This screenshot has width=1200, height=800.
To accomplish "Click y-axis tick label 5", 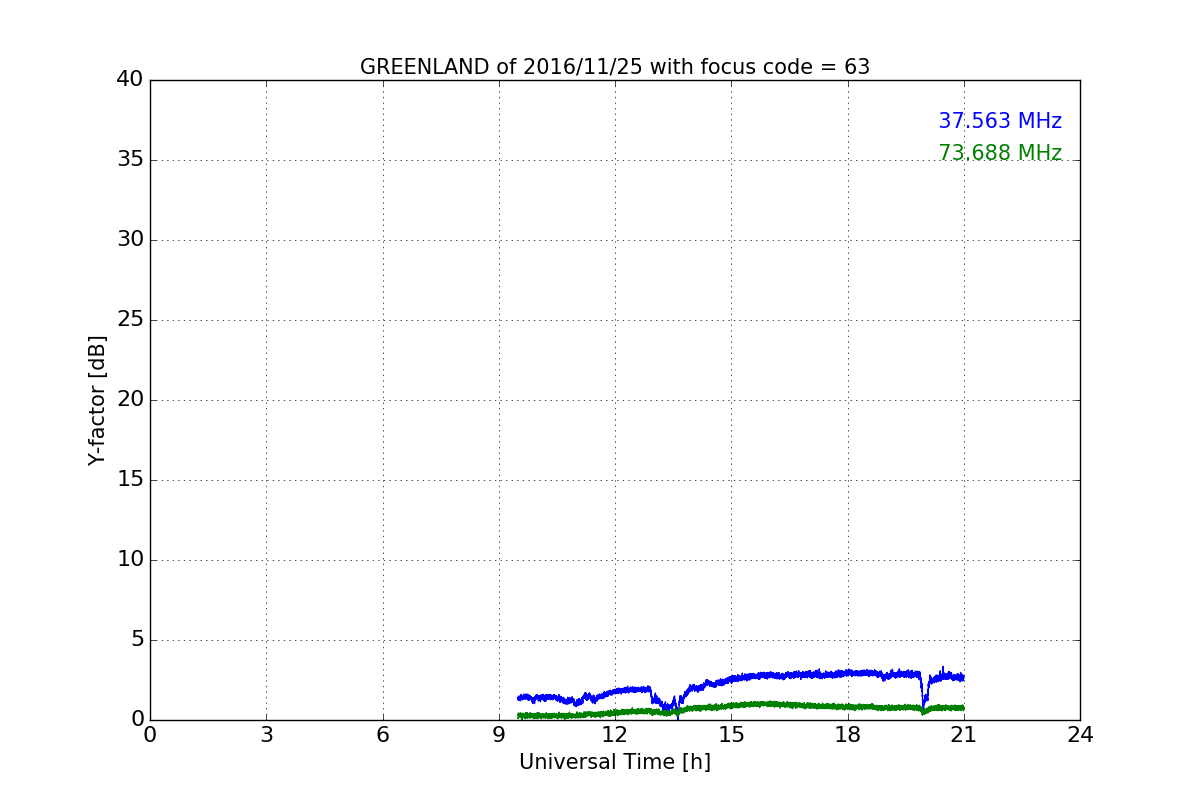I will tap(137, 640).
